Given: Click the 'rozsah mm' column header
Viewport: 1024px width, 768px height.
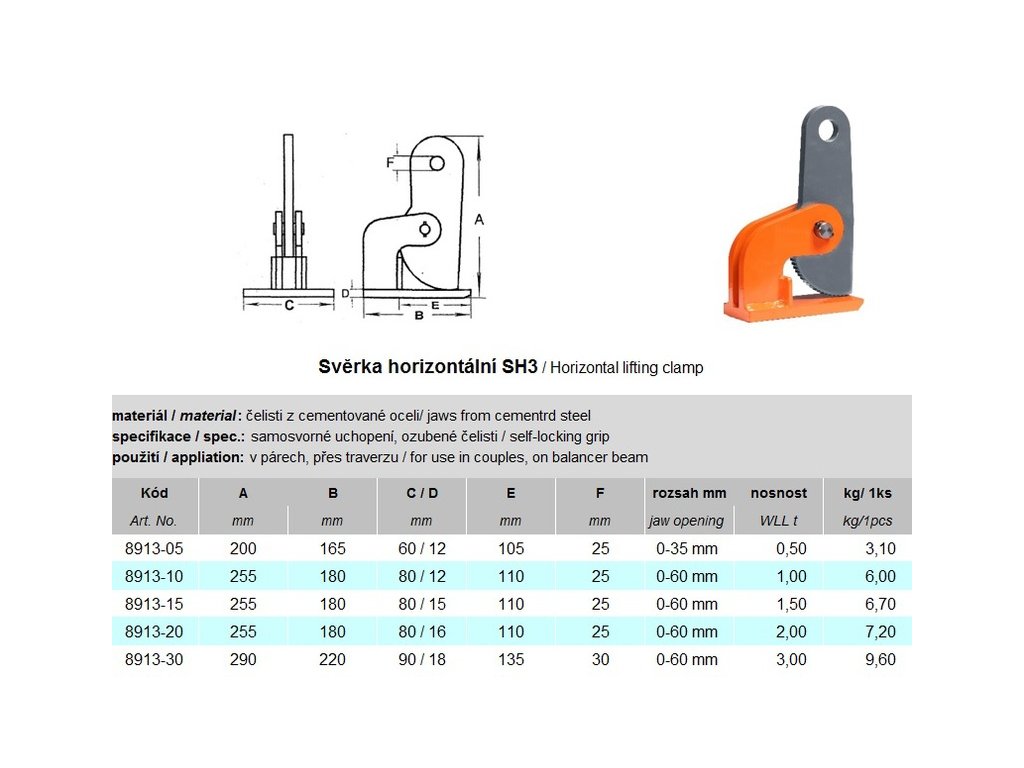Looking at the screenshot, I should pos(689,493).
